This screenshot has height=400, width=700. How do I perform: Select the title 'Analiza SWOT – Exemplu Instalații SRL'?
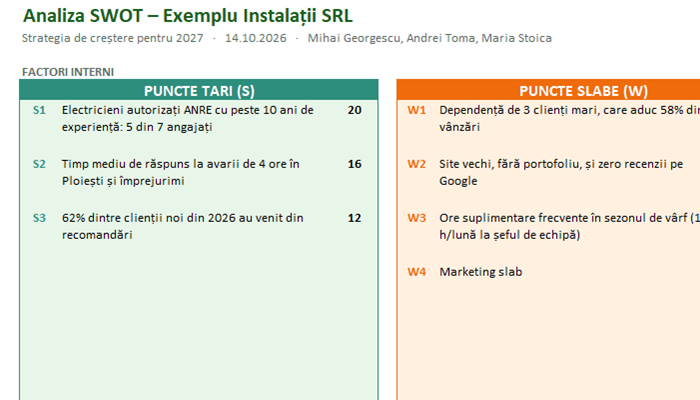pos(188,16)
